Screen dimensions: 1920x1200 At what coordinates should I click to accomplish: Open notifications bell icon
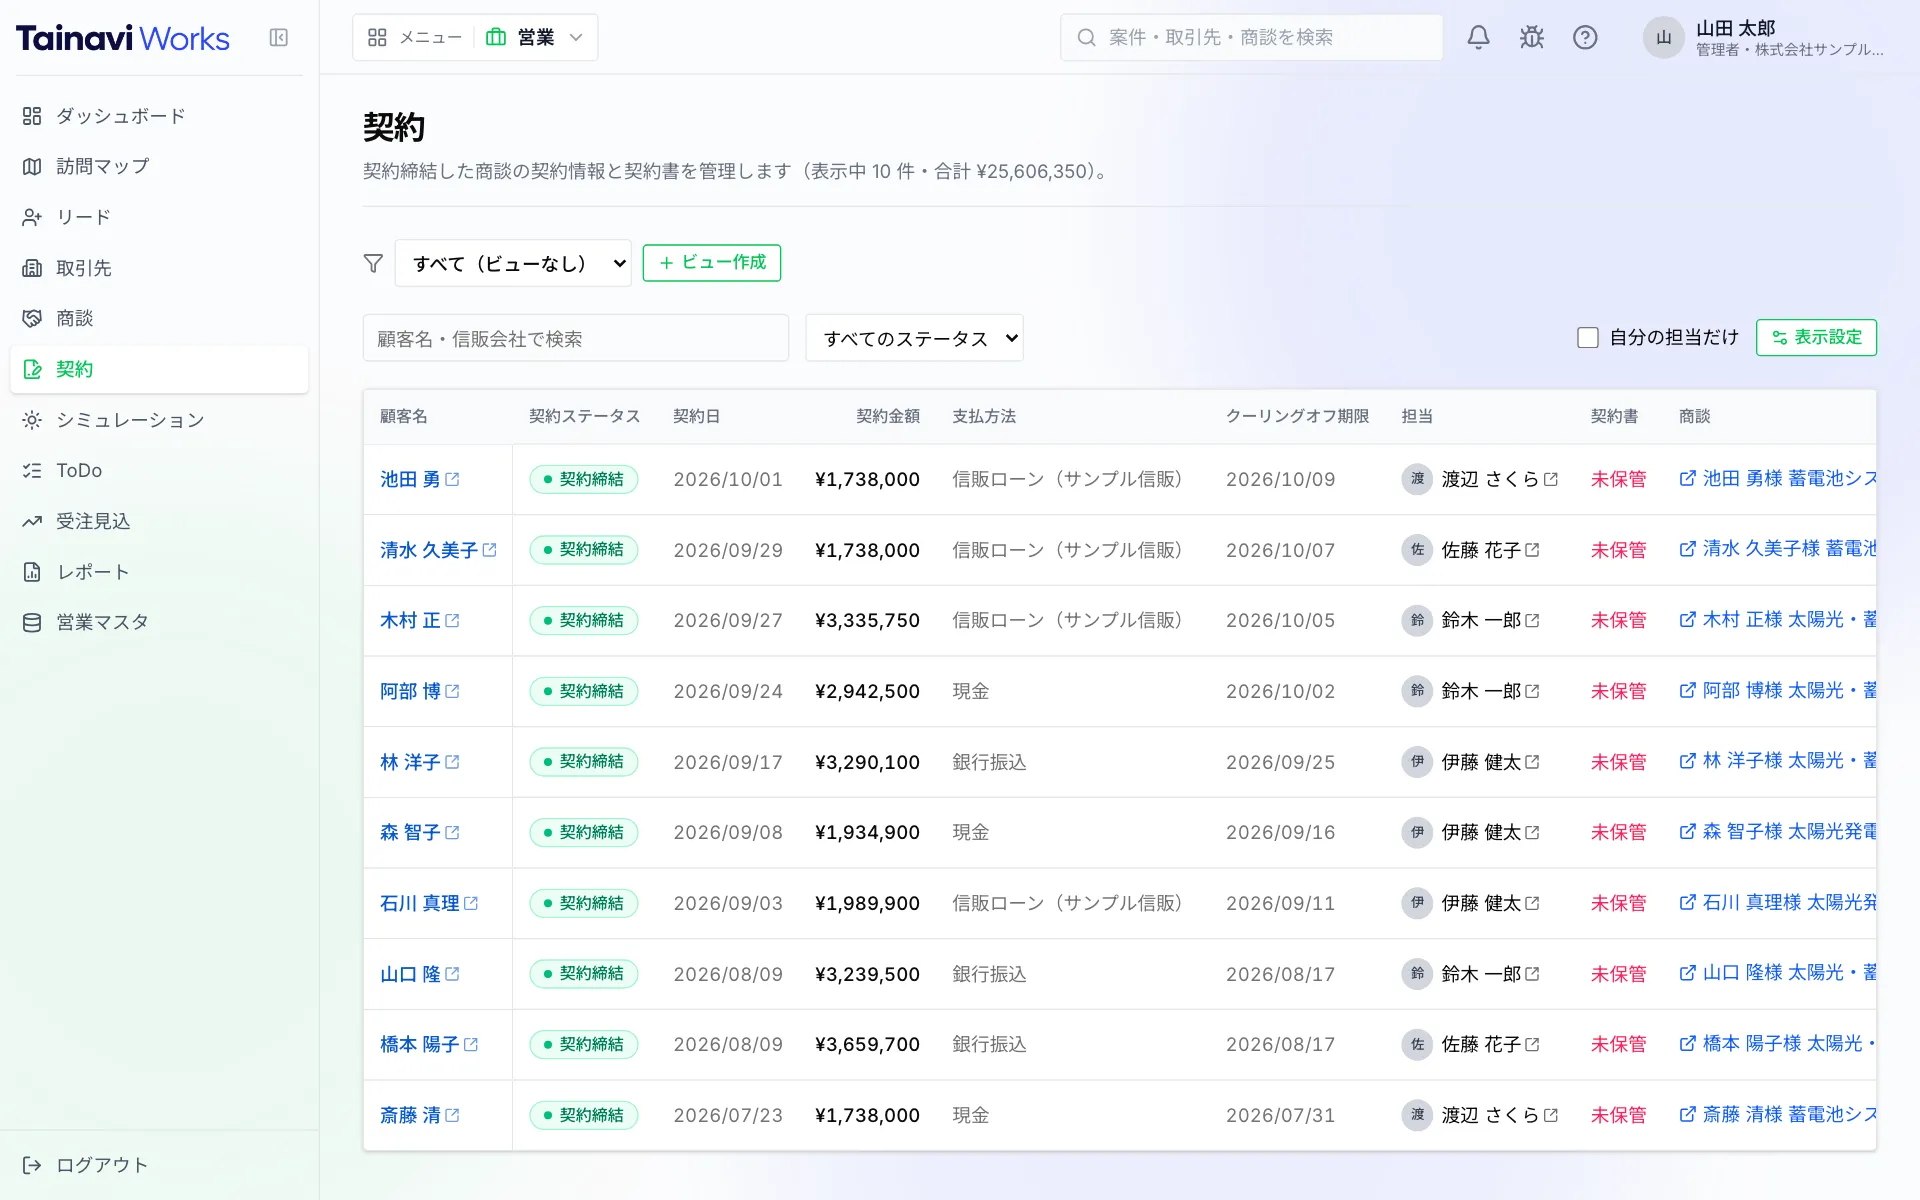click(1478, 38)
